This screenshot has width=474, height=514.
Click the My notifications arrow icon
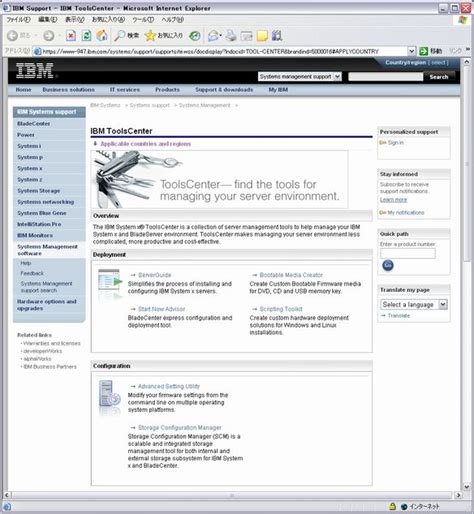[383, 212]
